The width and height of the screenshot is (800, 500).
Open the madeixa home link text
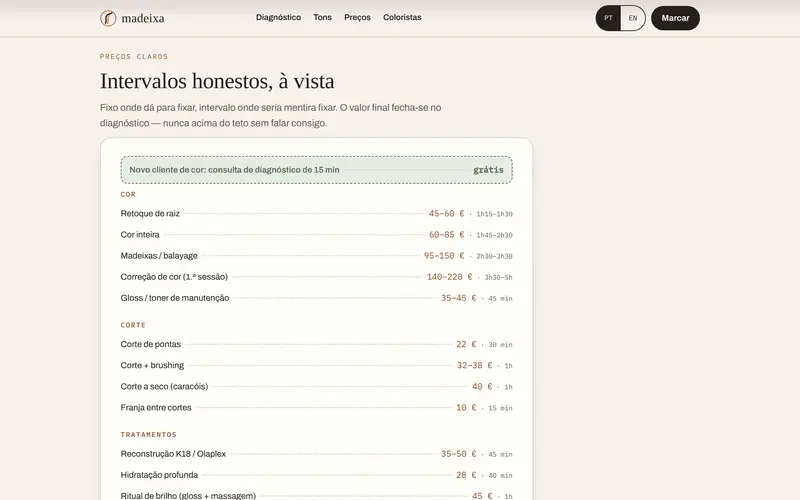click(x=143, y=18)
